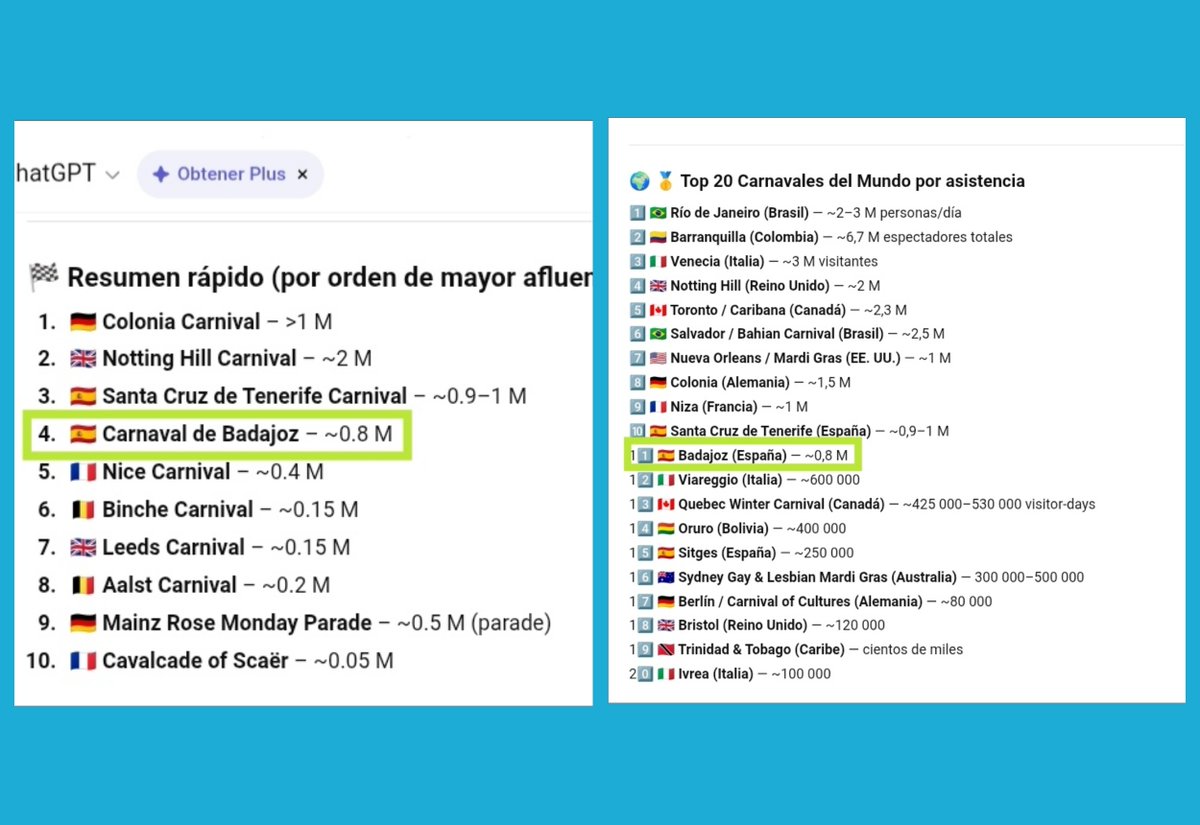Click Trinidad flag beside Trinidad & Tobago
1200x825 pixels.
(667, 650)
